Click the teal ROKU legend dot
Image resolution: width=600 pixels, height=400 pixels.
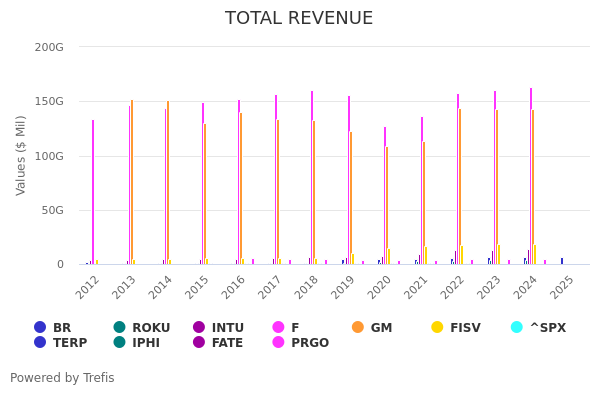tap(119, 327)
